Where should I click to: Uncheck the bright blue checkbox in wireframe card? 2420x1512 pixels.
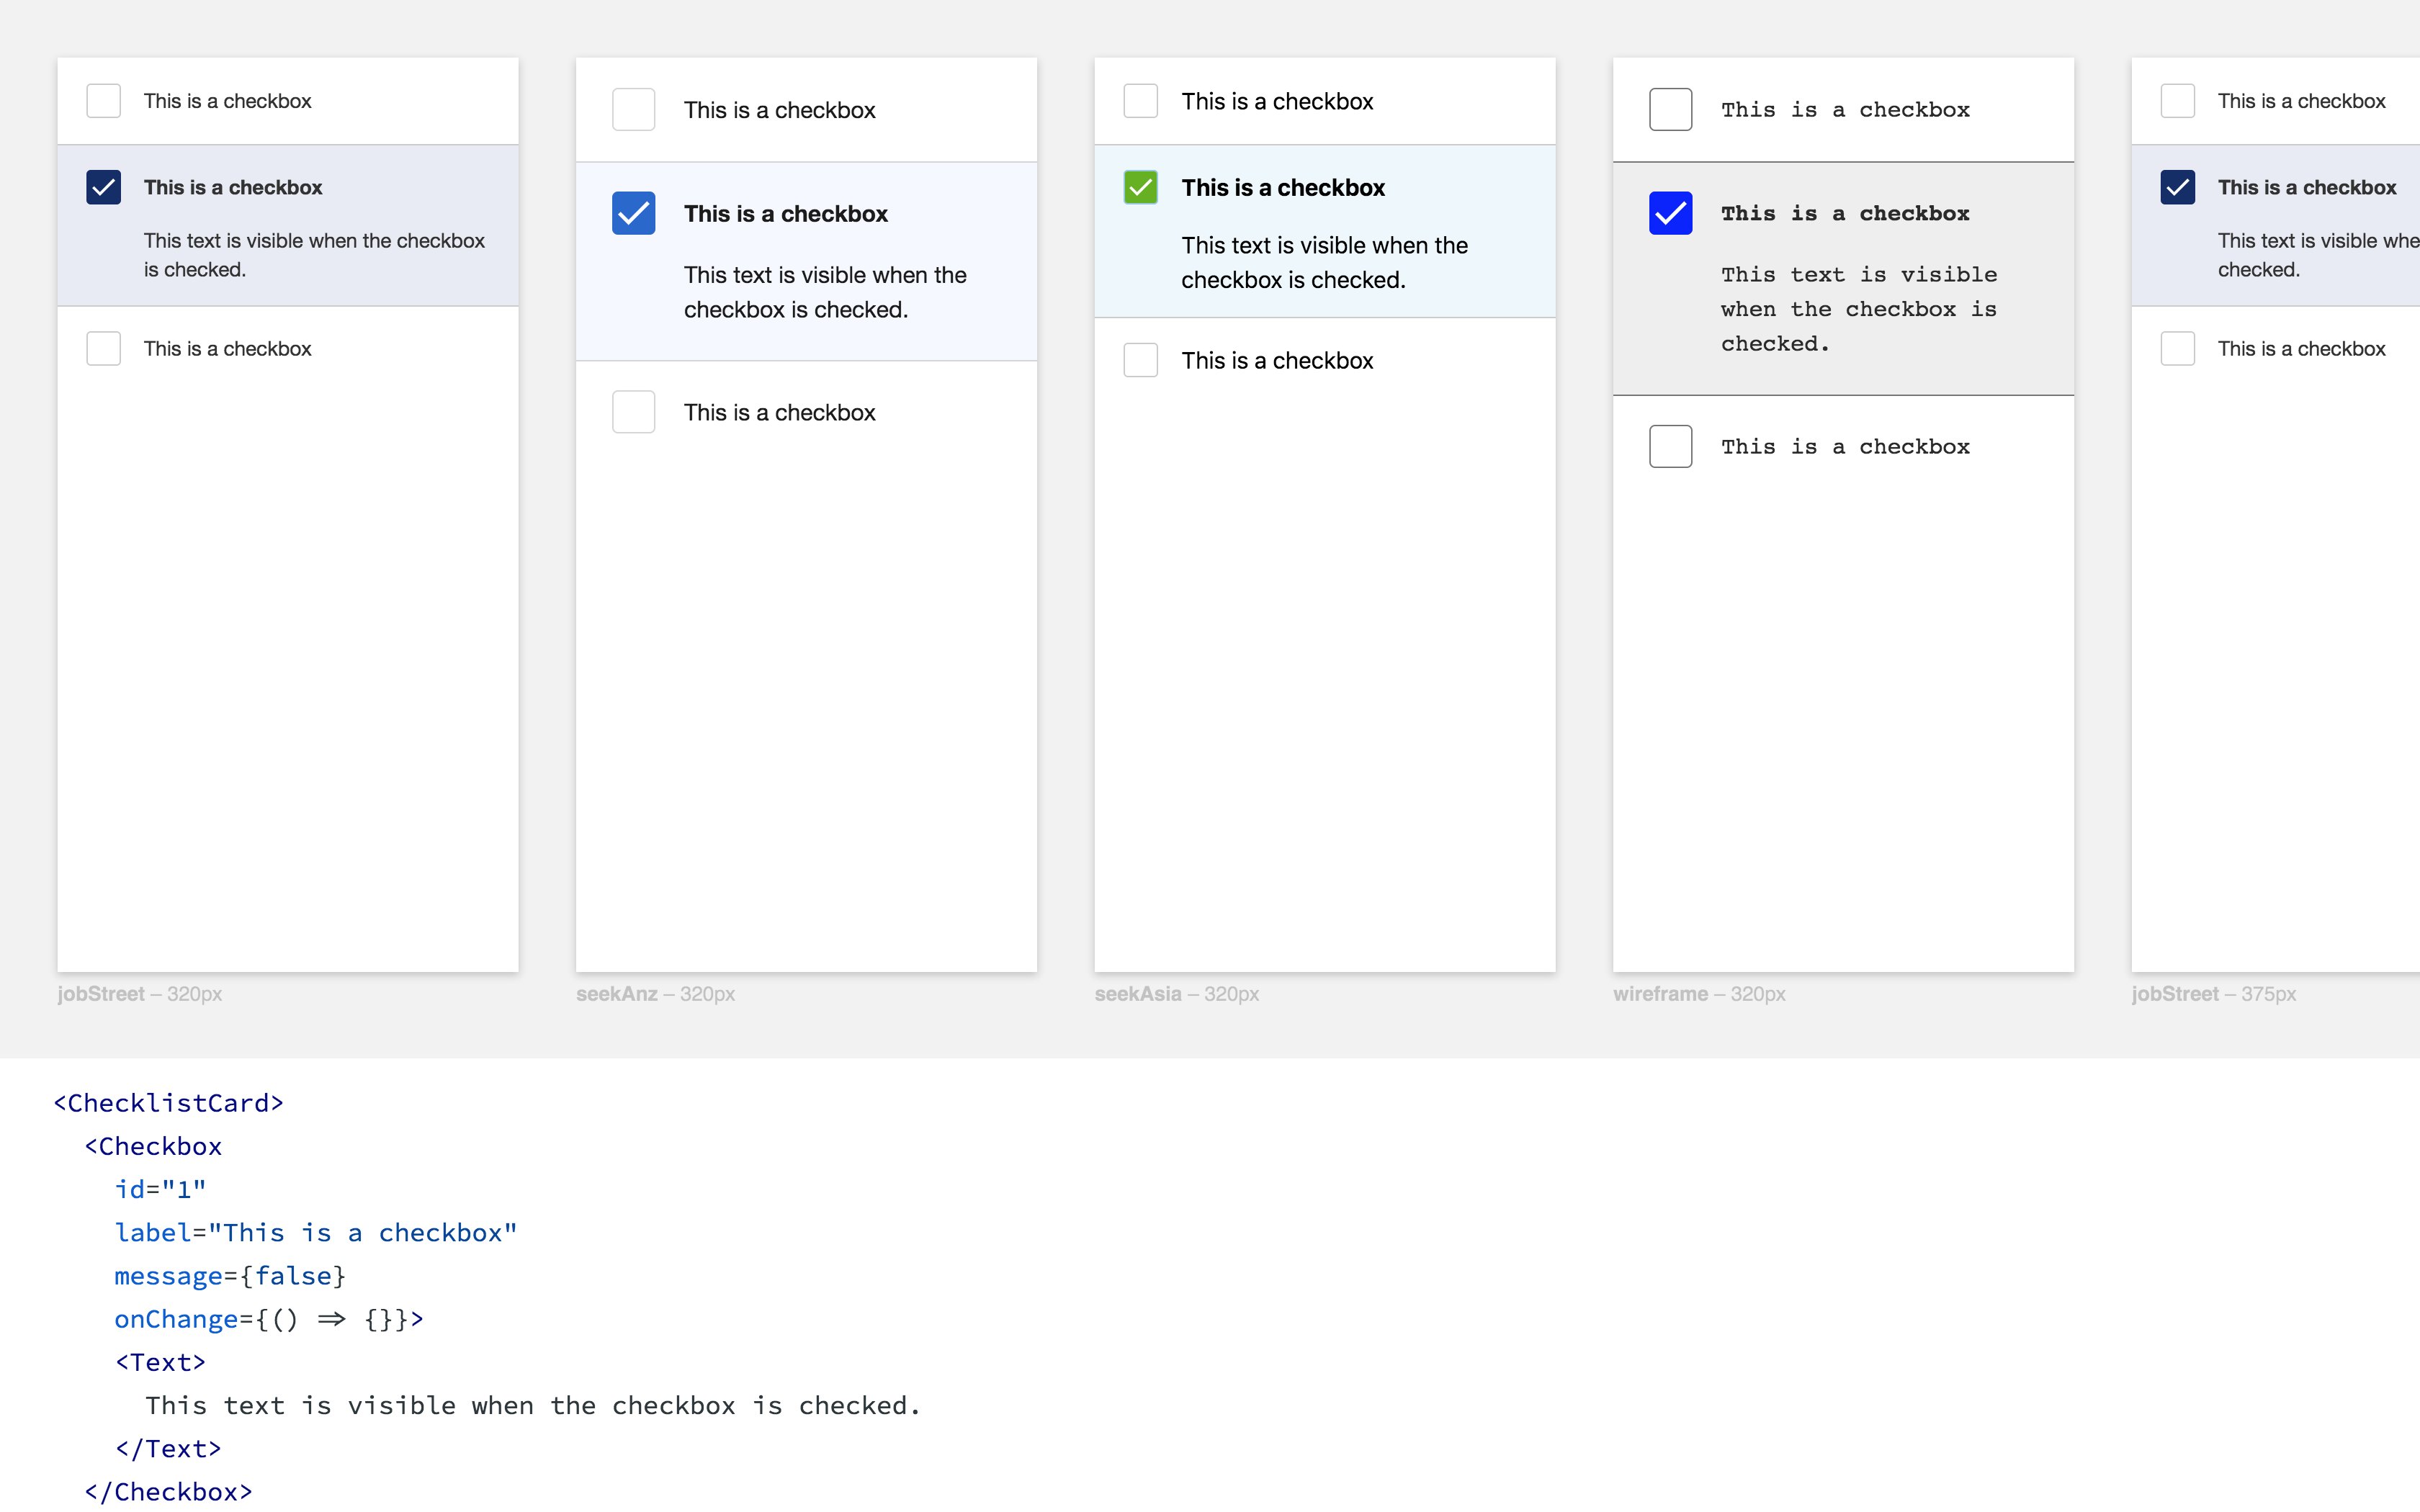coord(1670,213)
